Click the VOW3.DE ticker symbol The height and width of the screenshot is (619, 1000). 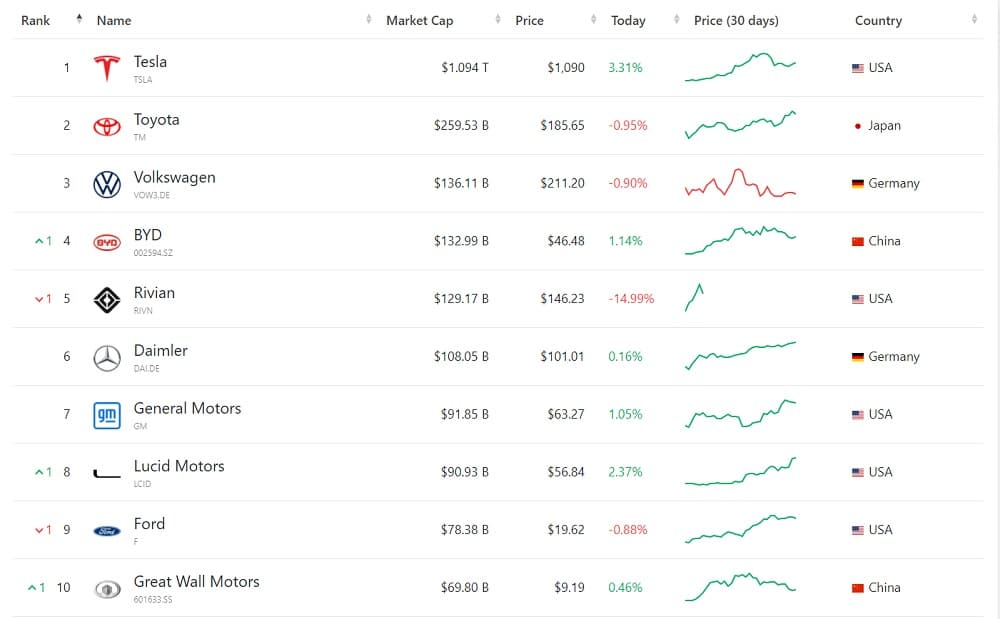(152, 195)
